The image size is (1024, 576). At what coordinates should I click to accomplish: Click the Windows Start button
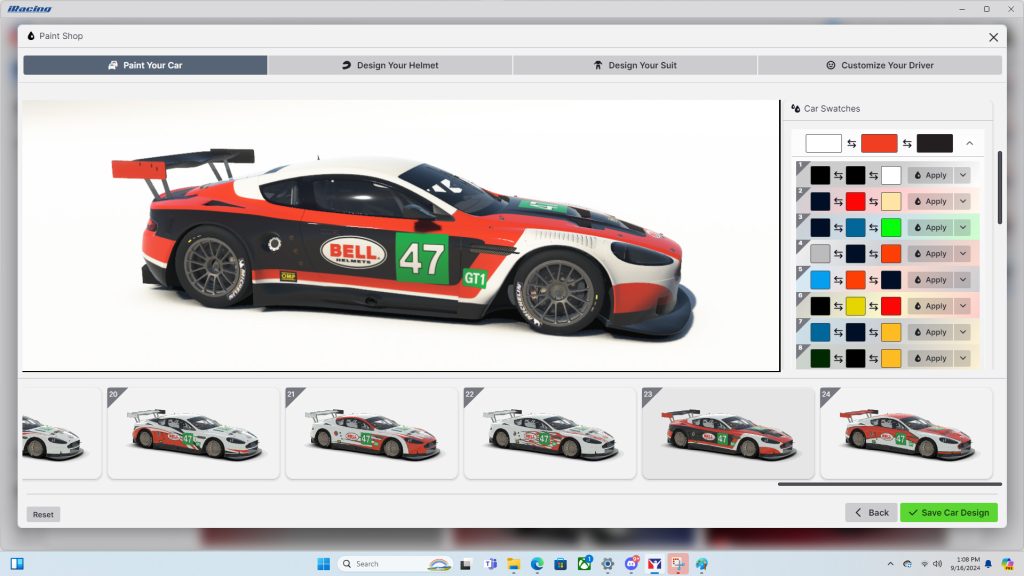321,563
